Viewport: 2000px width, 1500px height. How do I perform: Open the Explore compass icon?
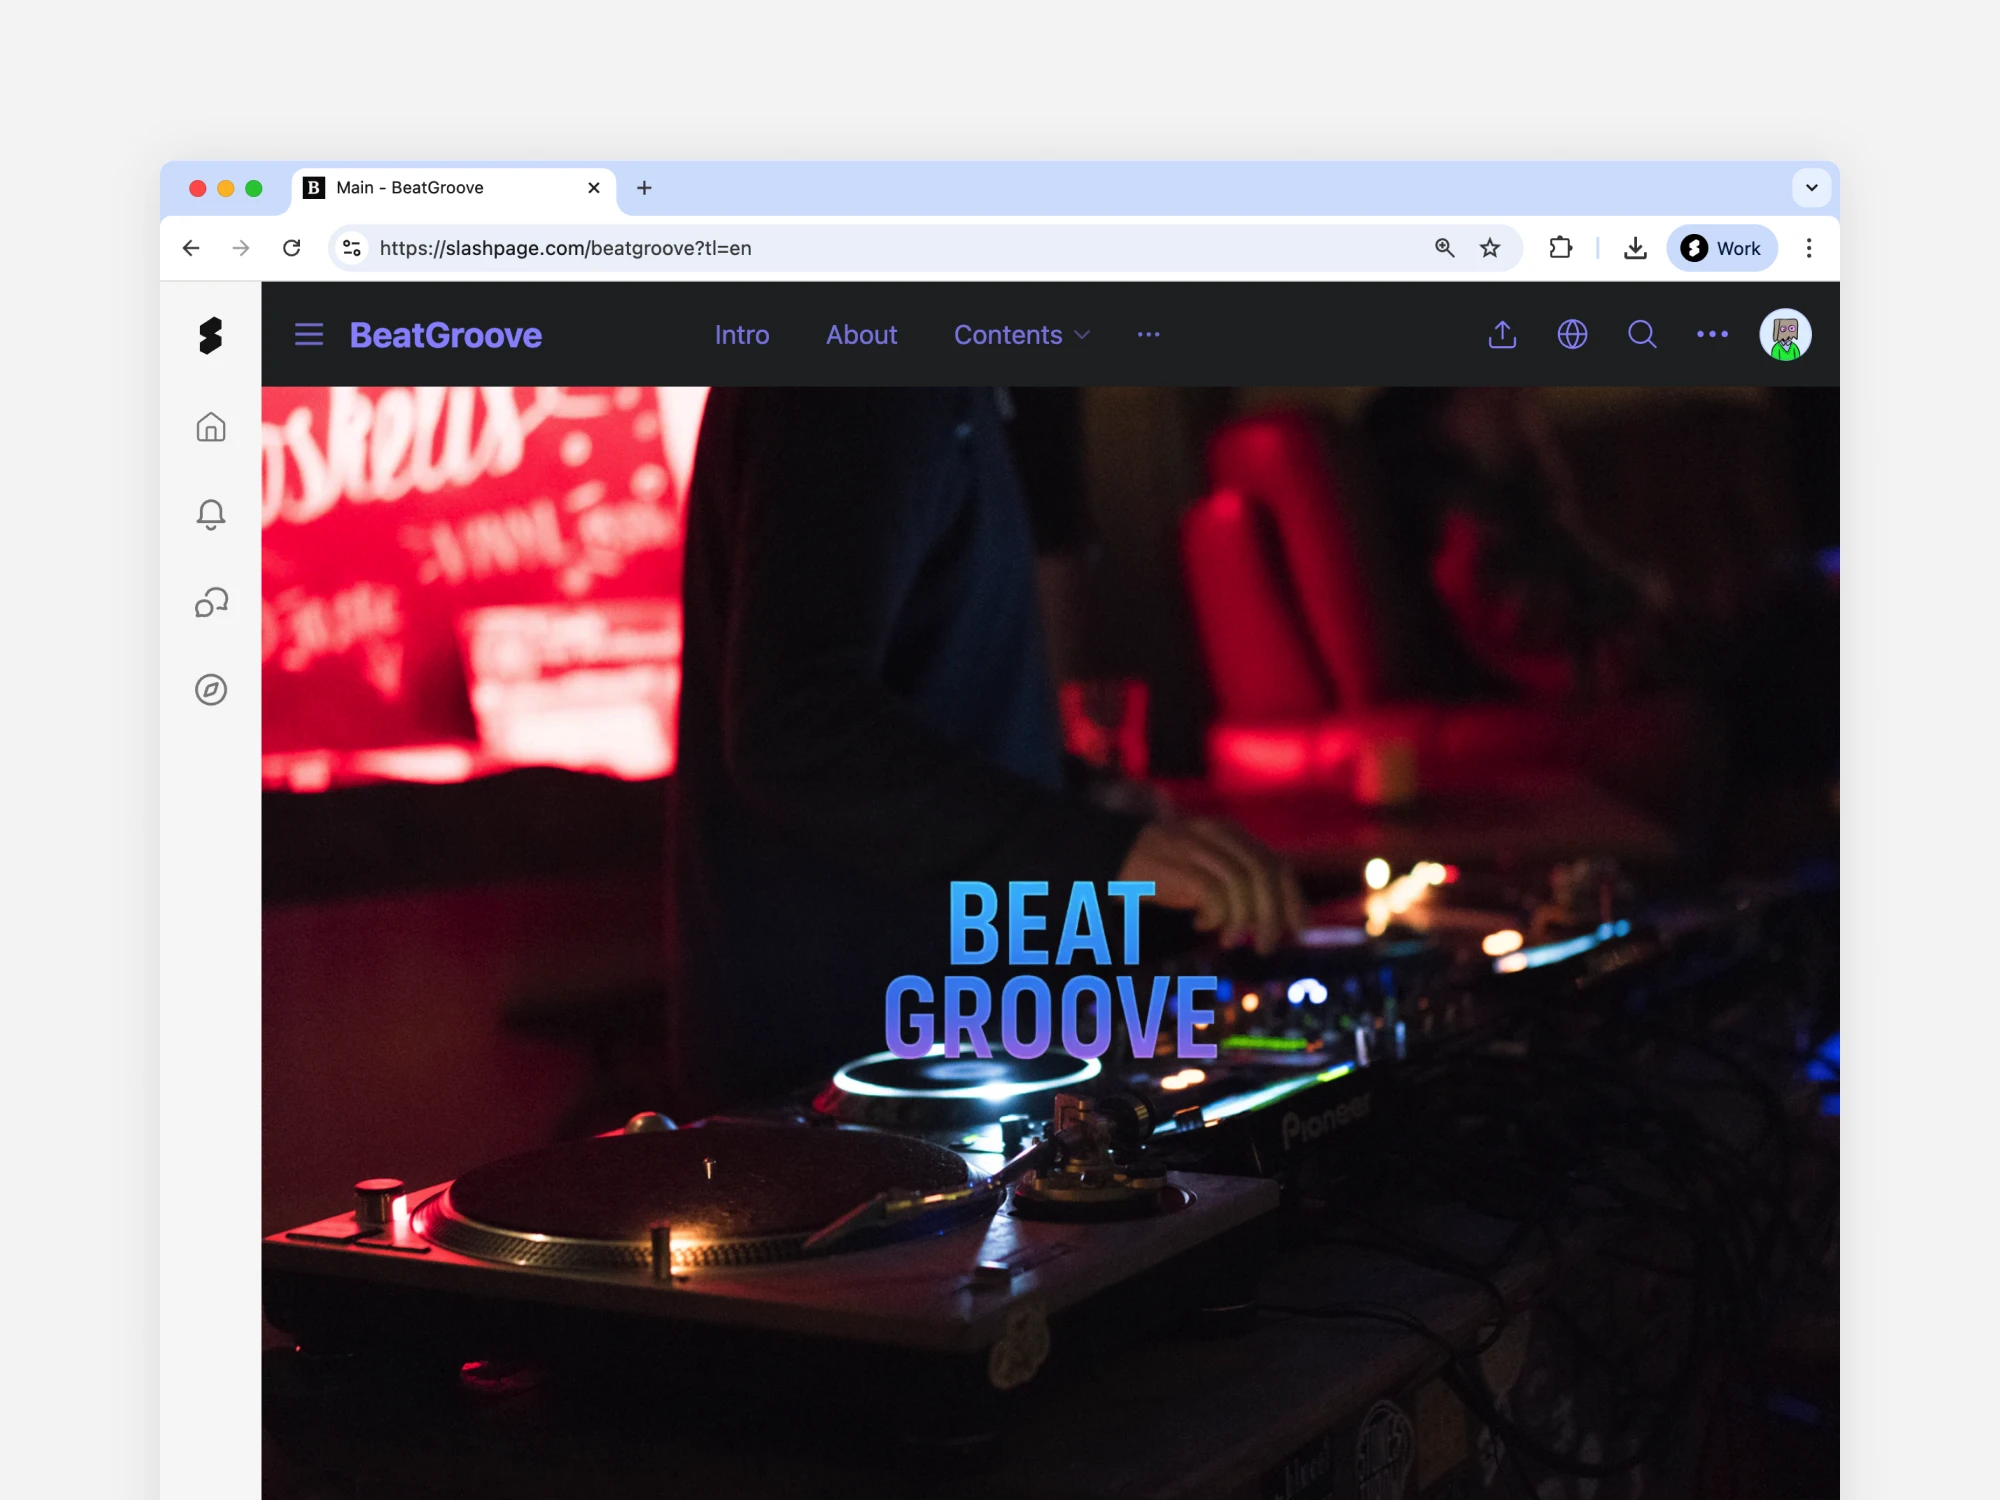coord(210,689)
